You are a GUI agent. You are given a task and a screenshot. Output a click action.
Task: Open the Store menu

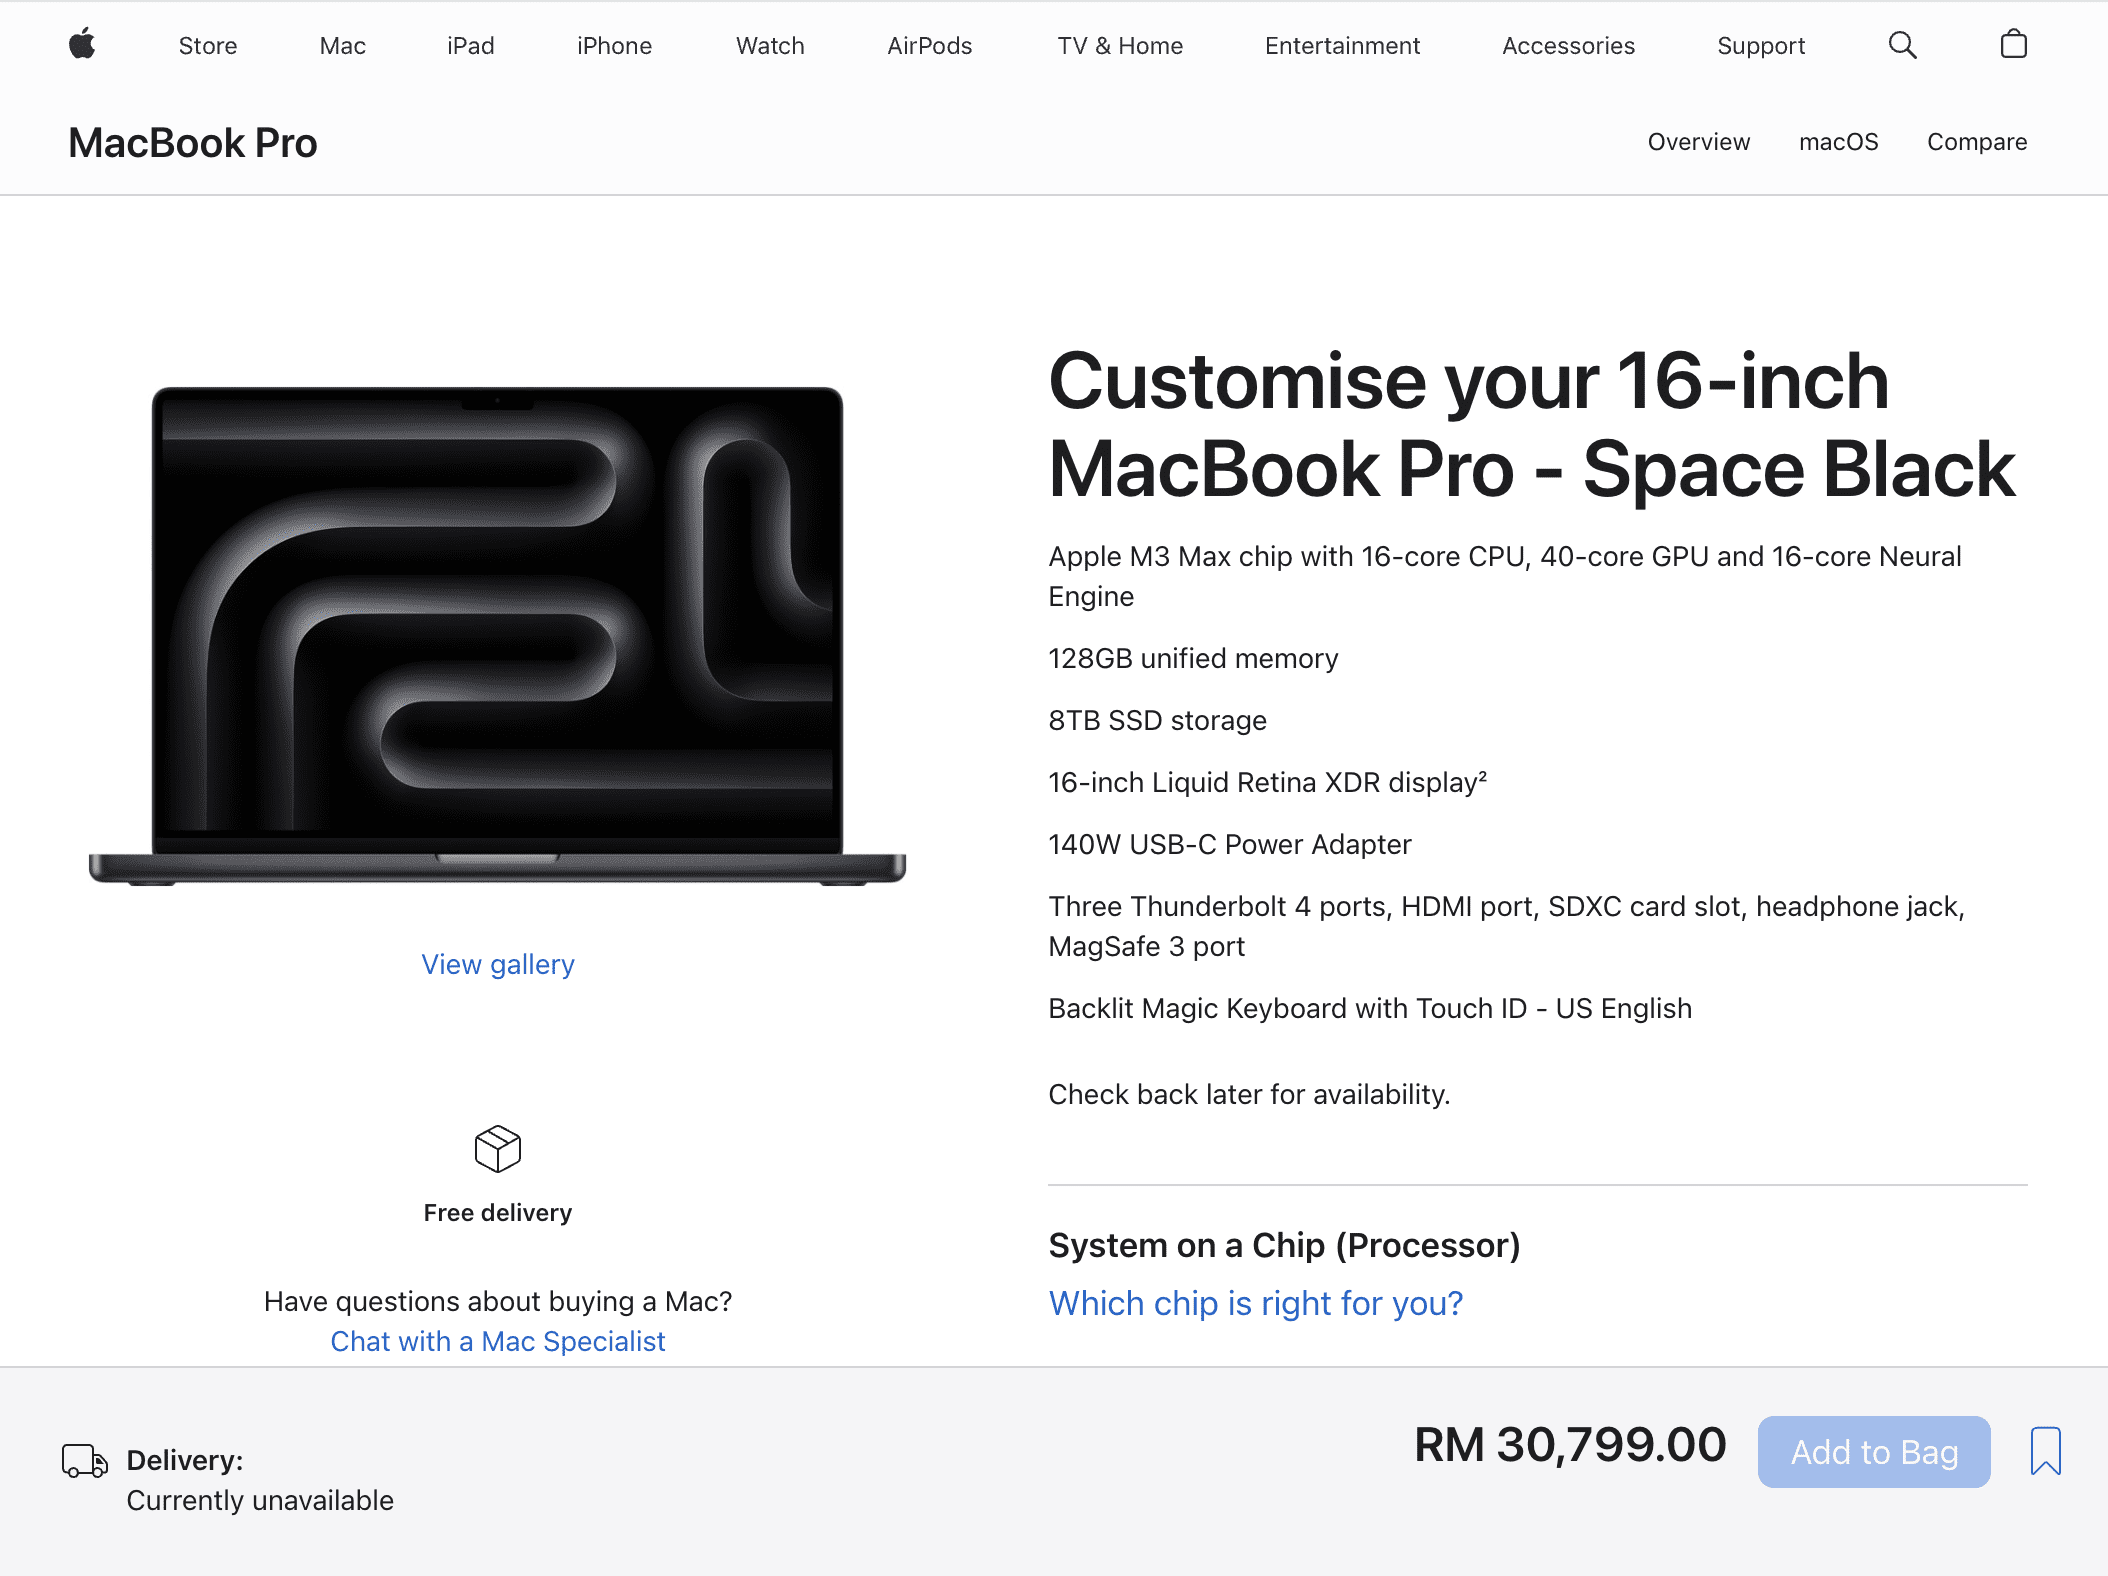(207, 45)
